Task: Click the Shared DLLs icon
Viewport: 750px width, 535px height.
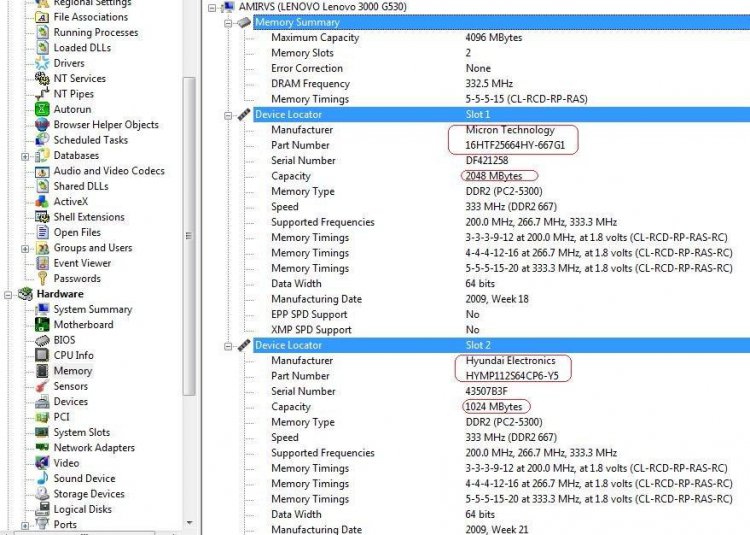Action: click(42, 186)
